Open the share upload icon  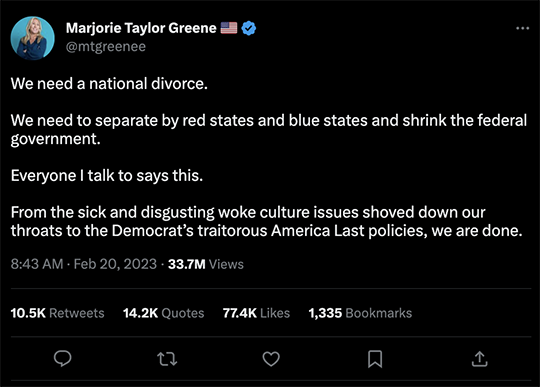coord(479,359)
